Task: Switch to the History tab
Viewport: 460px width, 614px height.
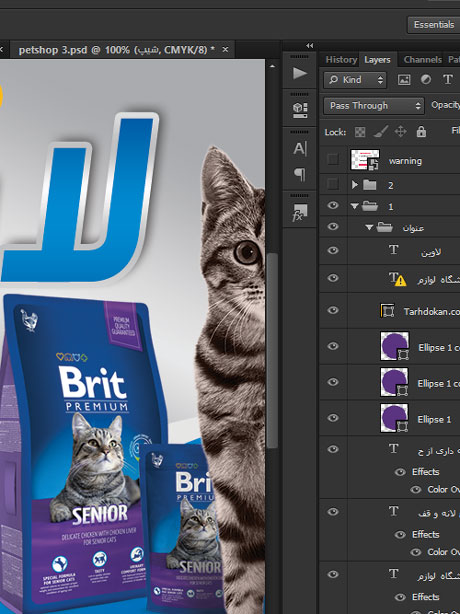Action: coord(341,60)
